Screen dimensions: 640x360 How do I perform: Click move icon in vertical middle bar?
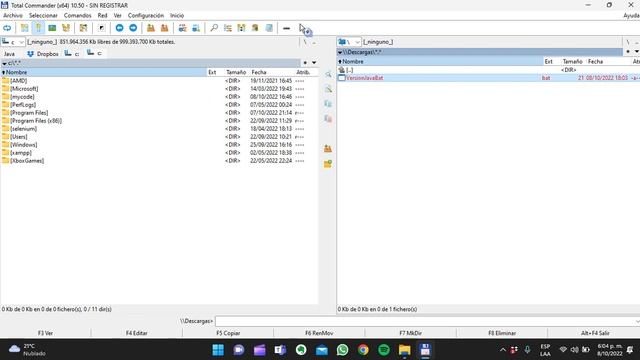point(328,119)
